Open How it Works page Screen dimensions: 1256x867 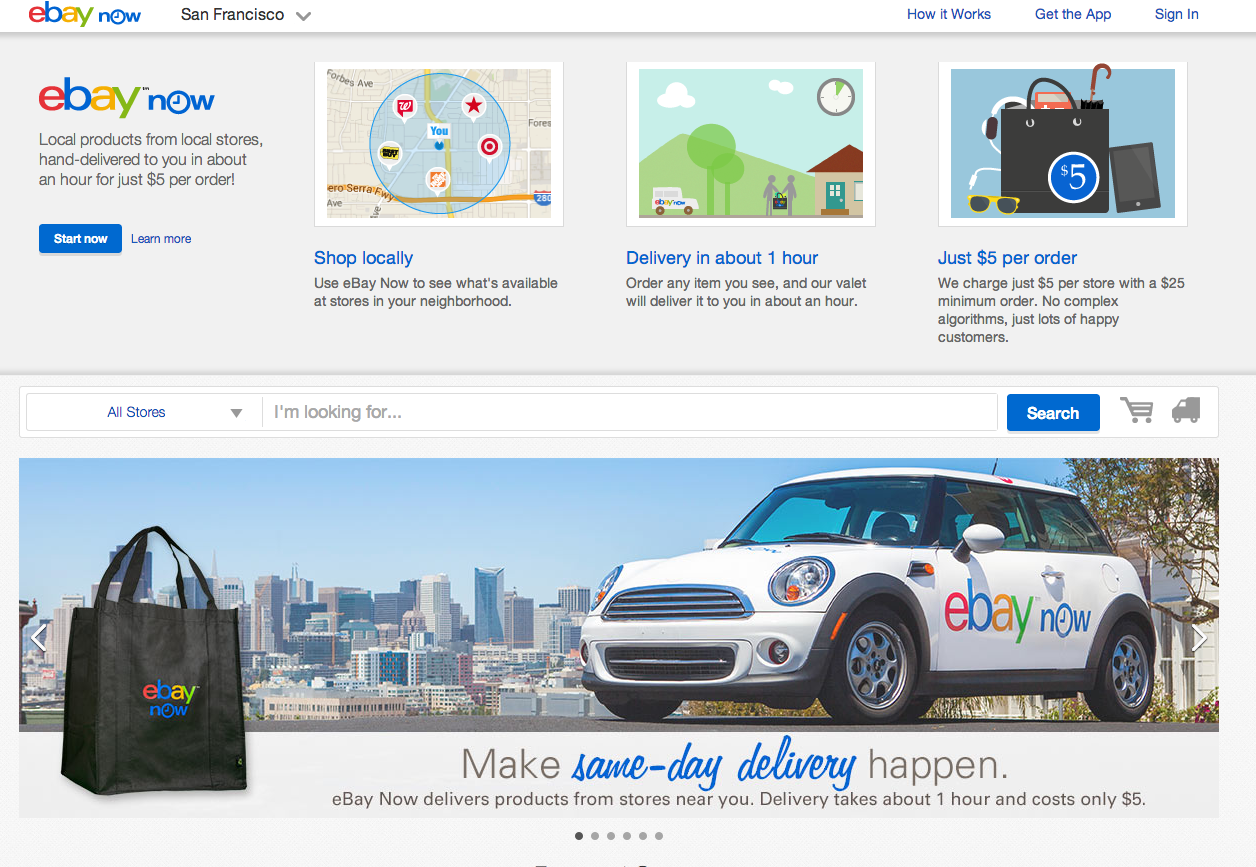pyautogui.click(x=949, y=14)
